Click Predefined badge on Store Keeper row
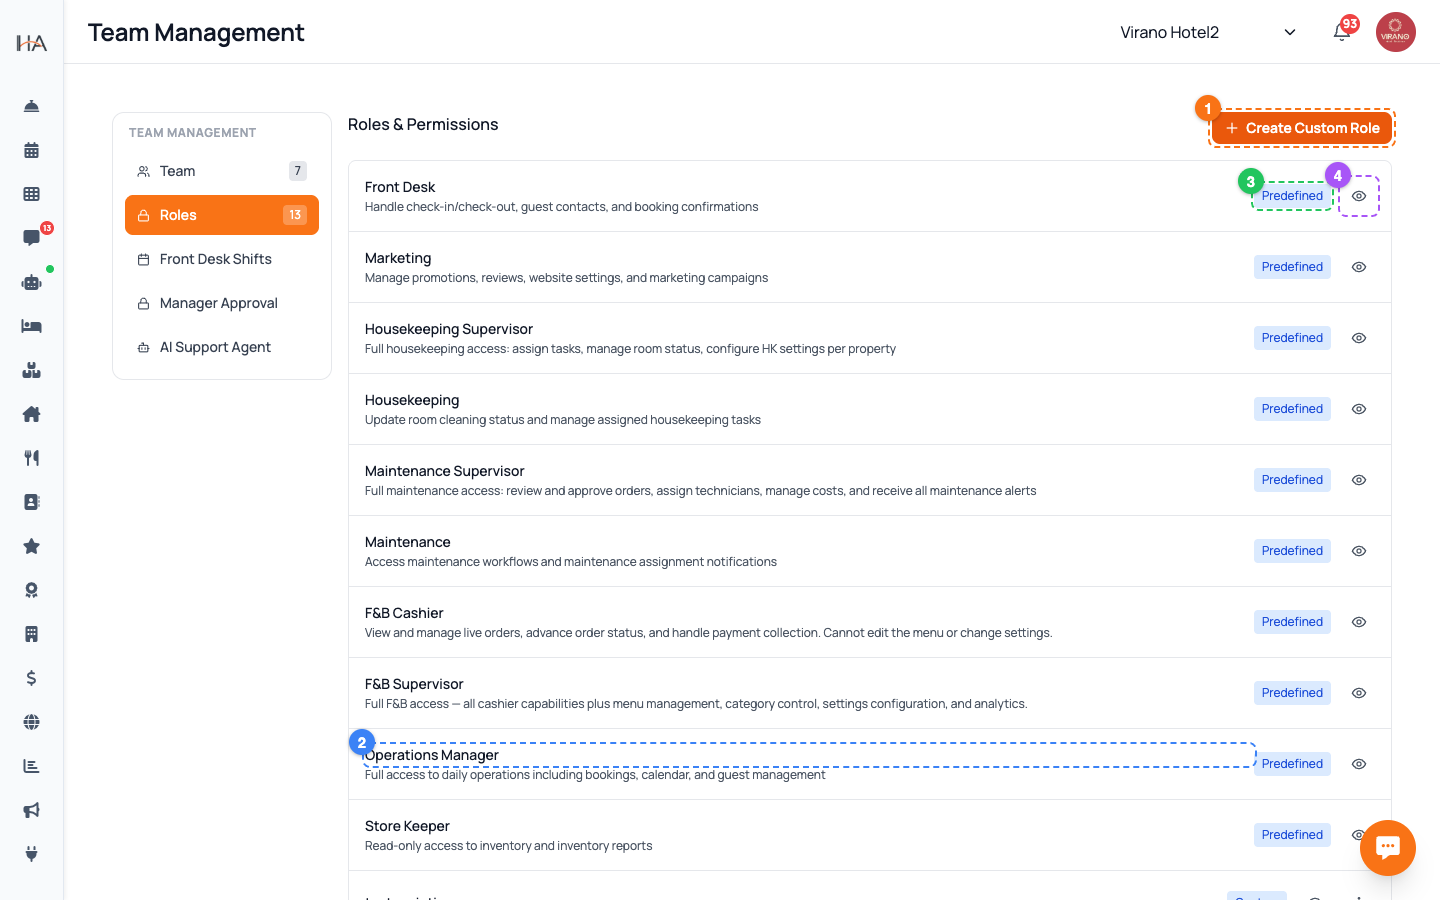This screenshot has width=1440, height=900. [x=1292, y=835]
